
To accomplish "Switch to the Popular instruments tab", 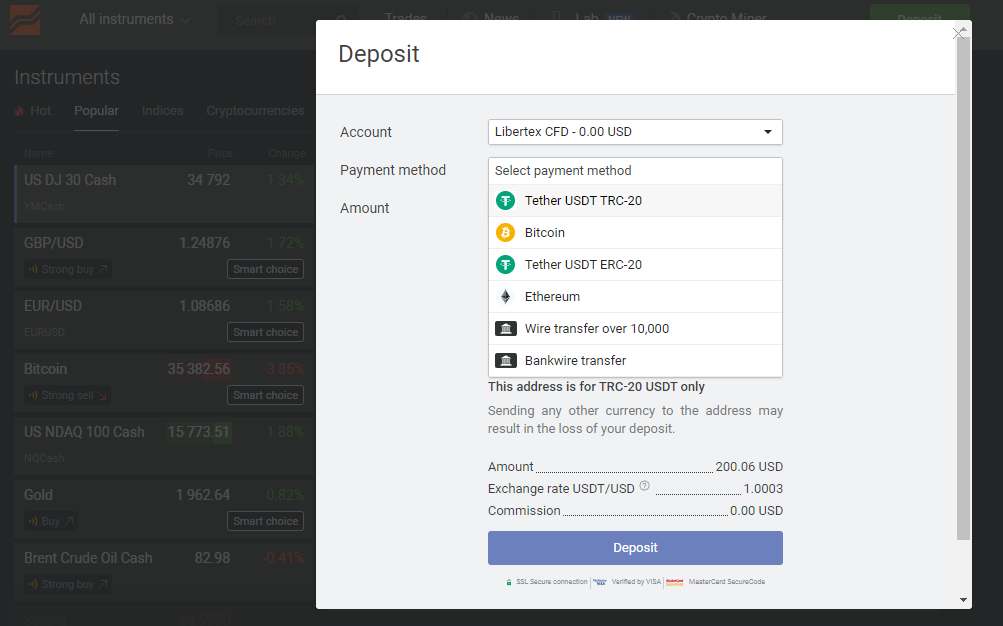I will [x=97, y=111].
